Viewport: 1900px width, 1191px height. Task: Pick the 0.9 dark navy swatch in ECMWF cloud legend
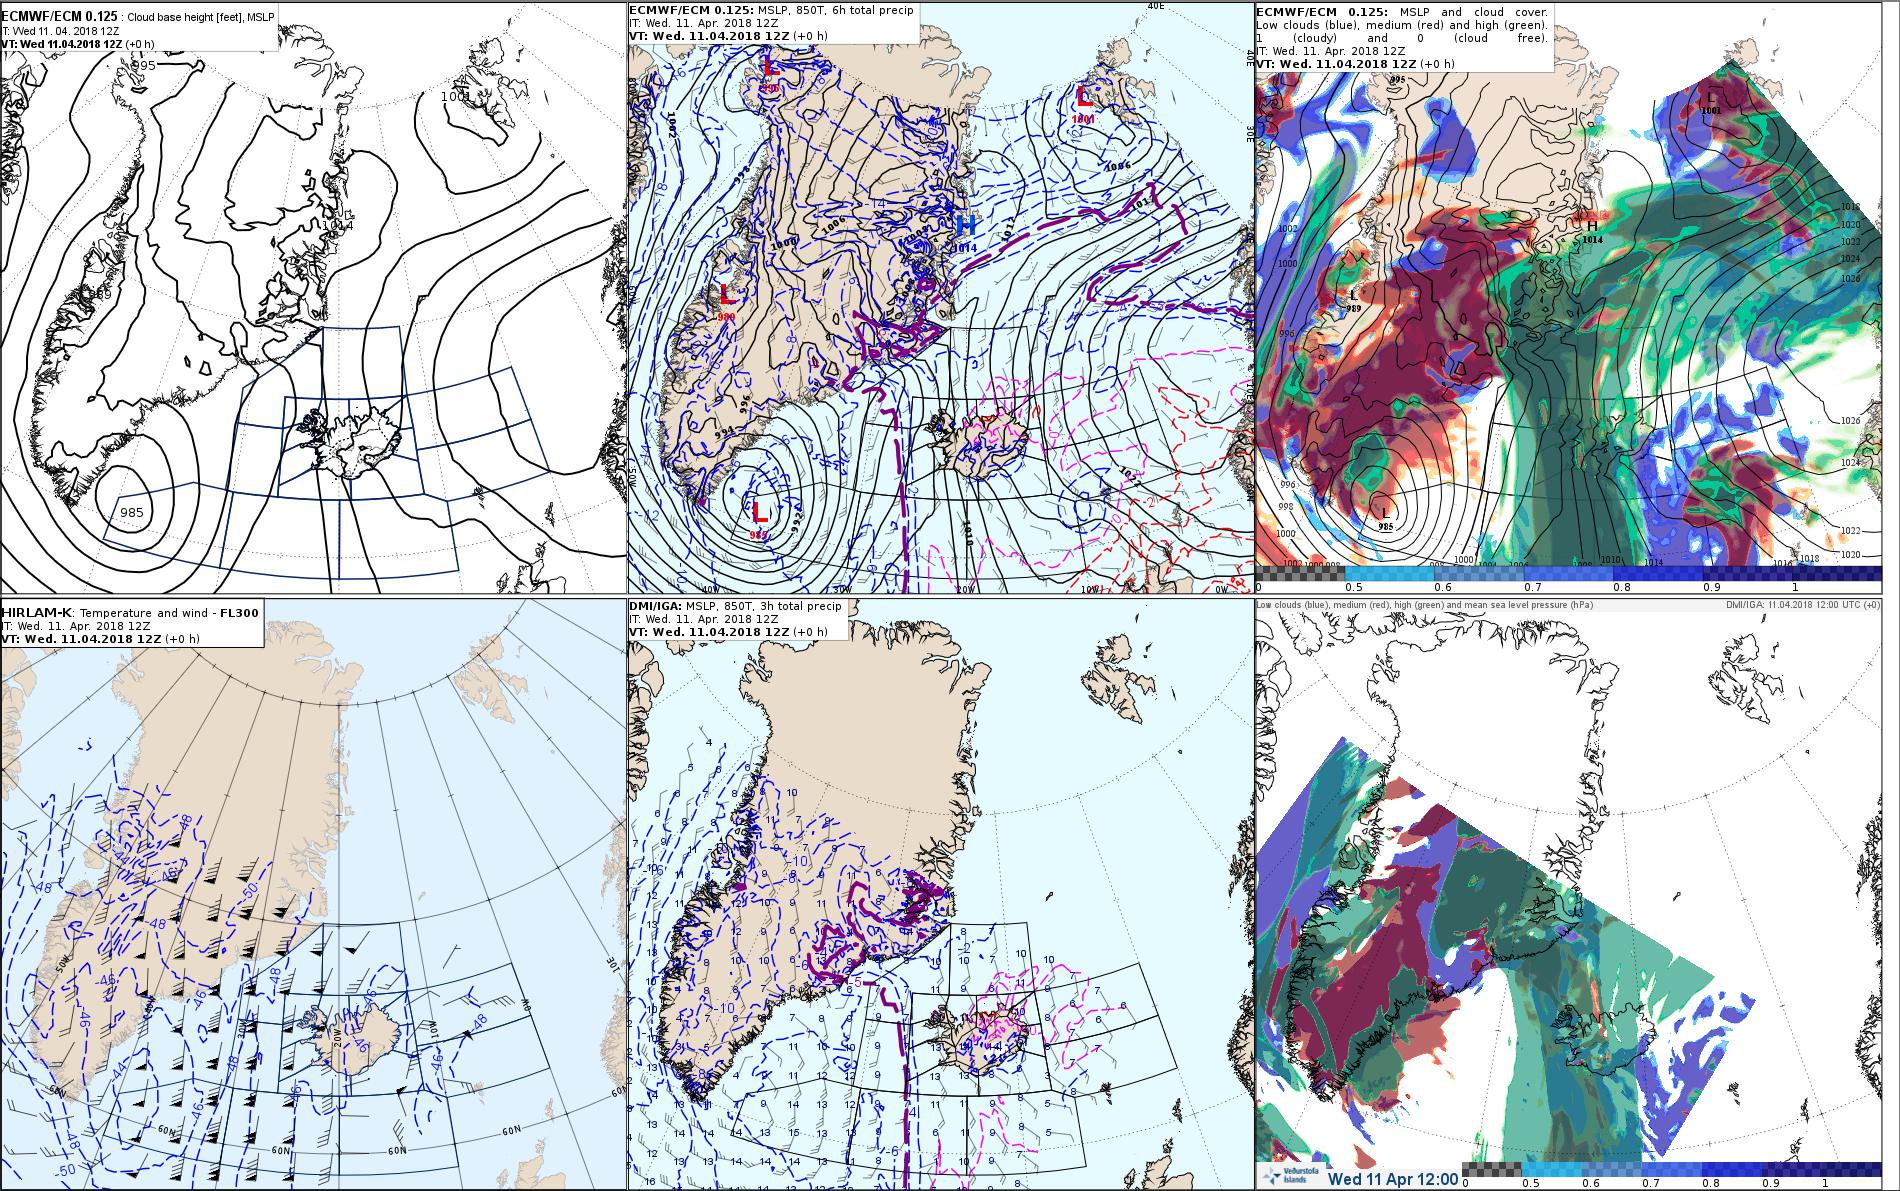tap(1749, 573)
